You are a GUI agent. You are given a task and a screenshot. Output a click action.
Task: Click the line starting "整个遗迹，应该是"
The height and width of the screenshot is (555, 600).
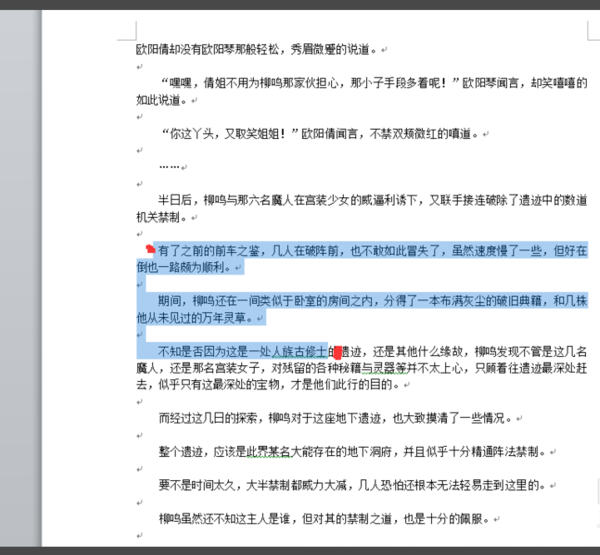tap(354, 452)
